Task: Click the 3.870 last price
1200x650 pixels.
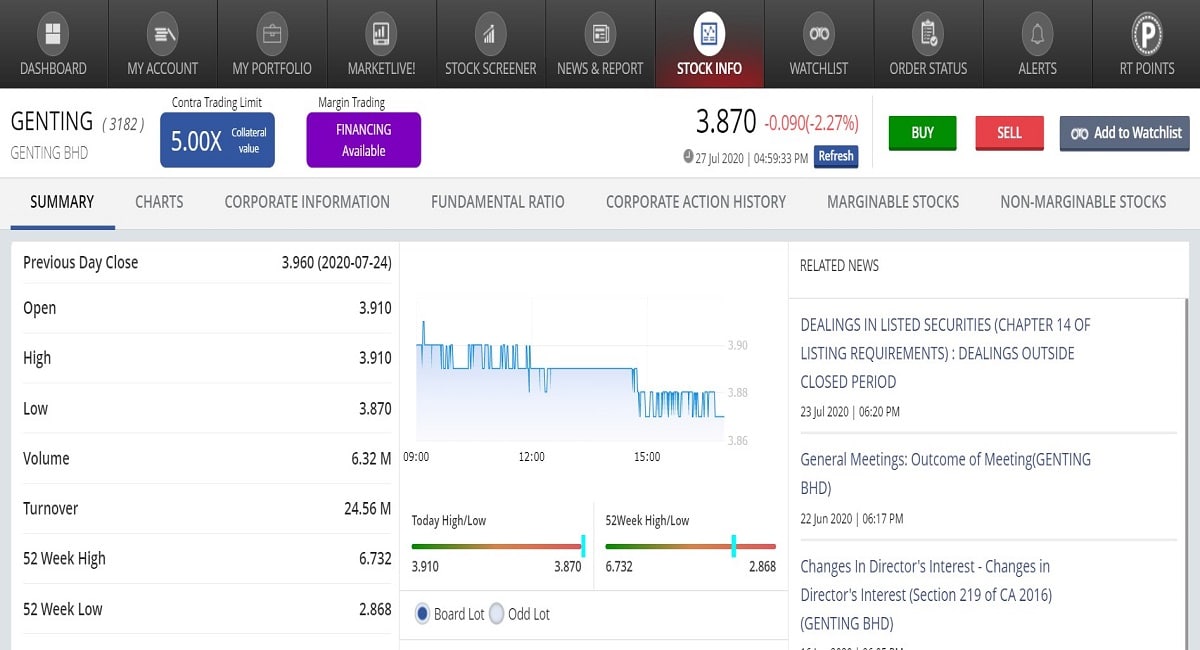Action: [x=726, y=122]
